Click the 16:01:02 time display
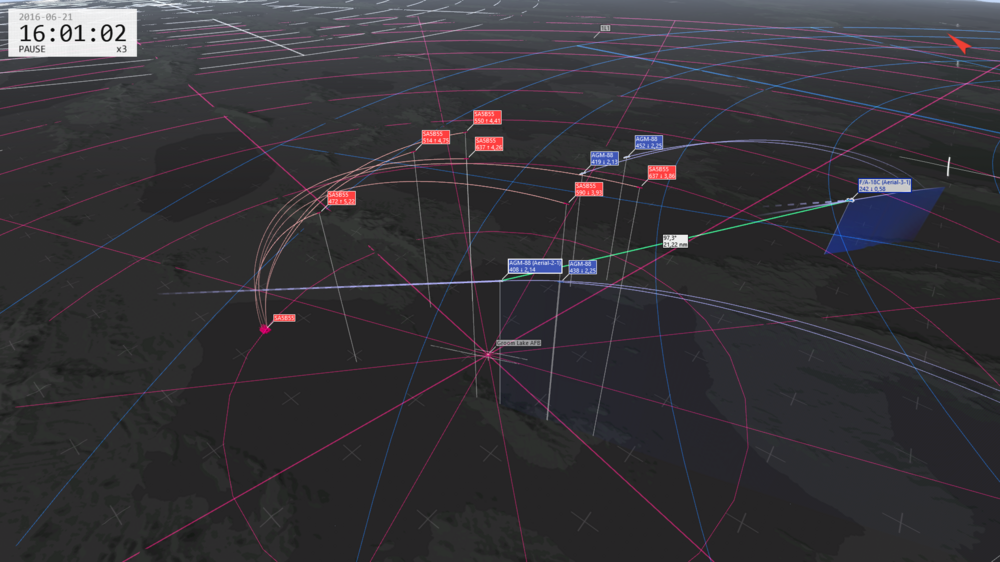The height and width of the screenshot is (562, 1000). coord(72,33)
